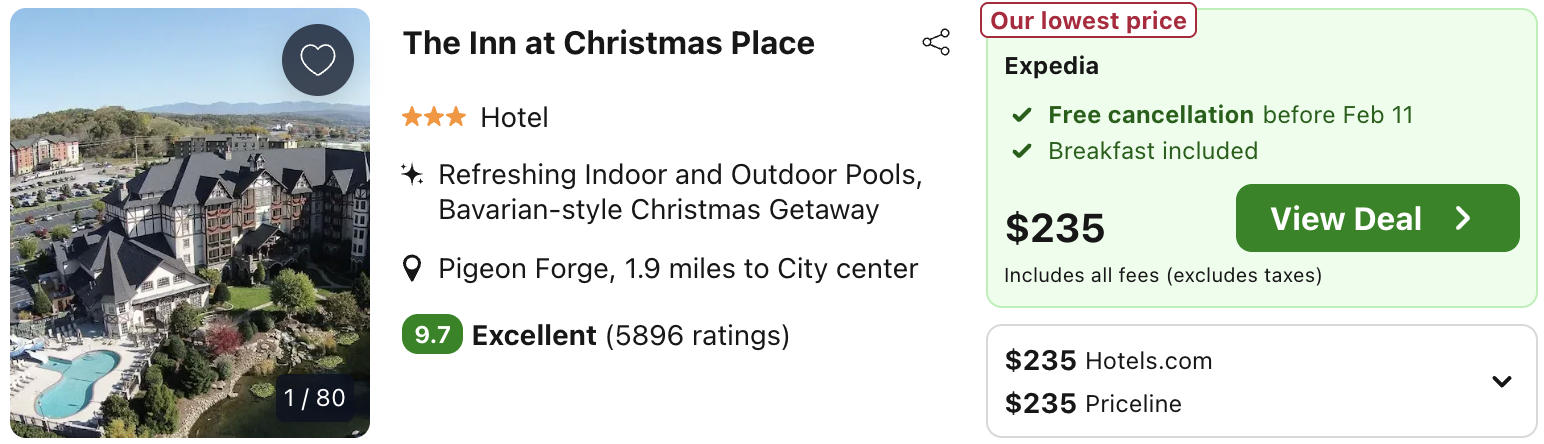Click the sparkle icon beside pool highlights
Screen dimensions: 1544x444
tap(411, 175)
